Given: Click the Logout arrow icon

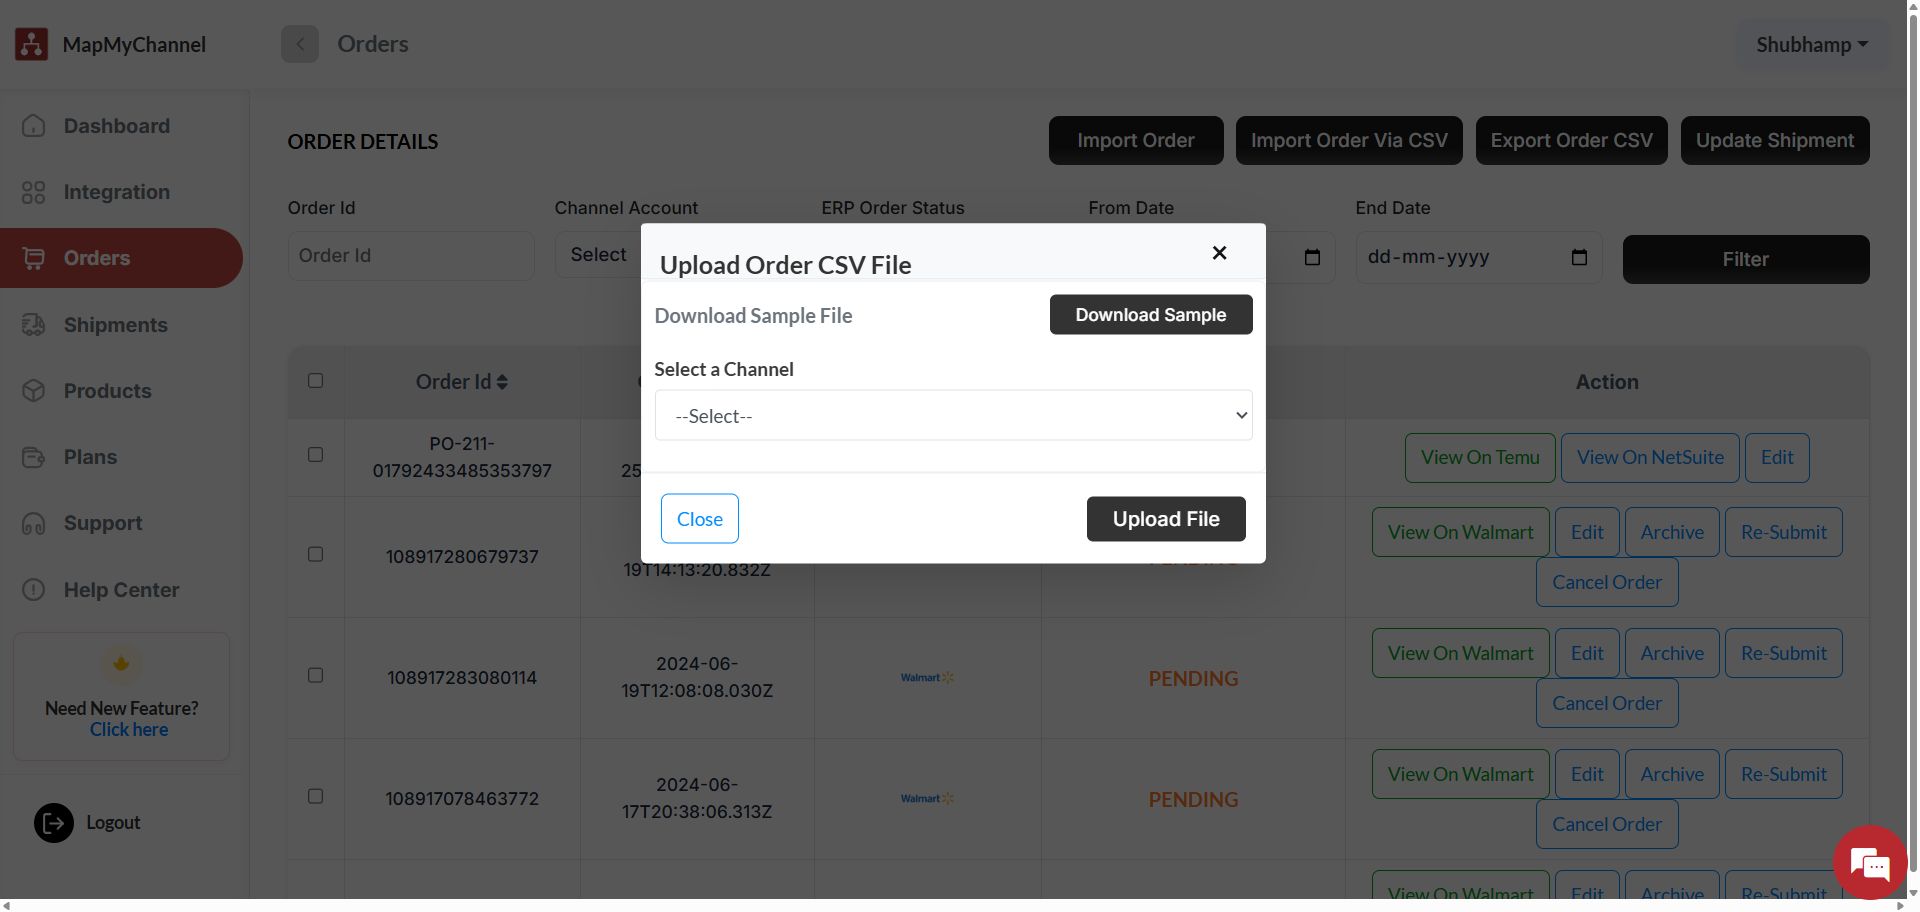Looking at the screenshot, I should tap(54, 823).
